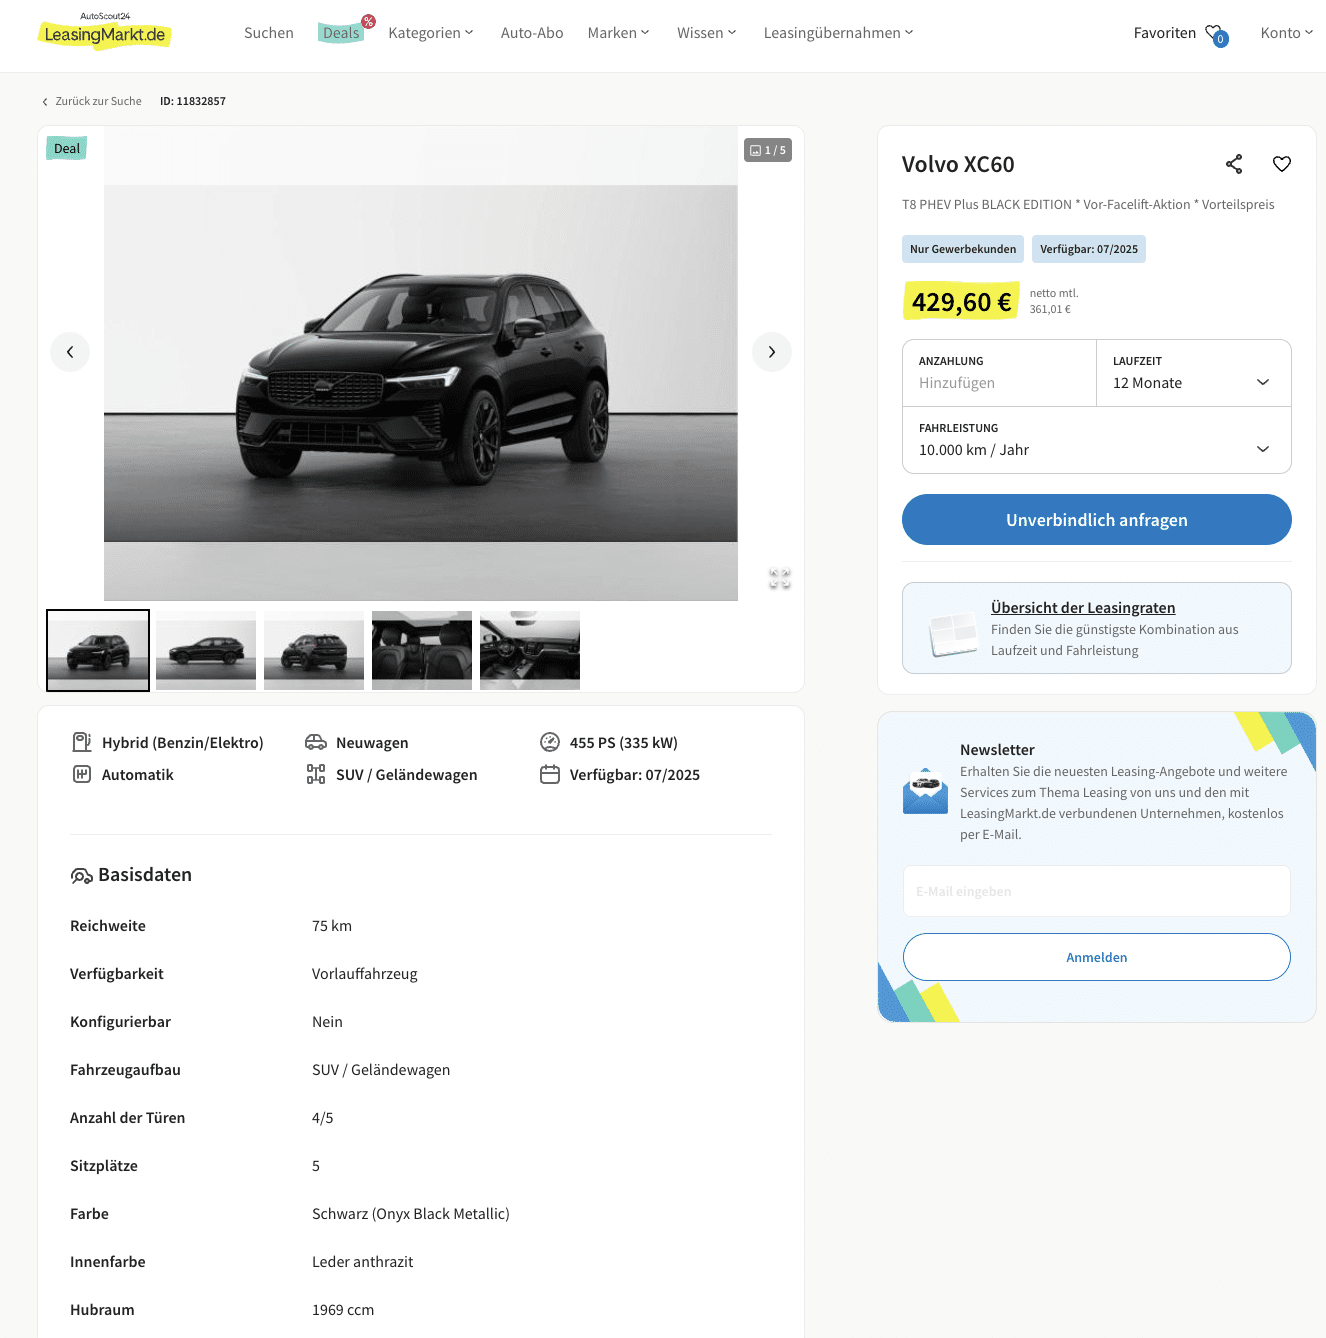Click the Volvo XC60 title

(958, 164)
